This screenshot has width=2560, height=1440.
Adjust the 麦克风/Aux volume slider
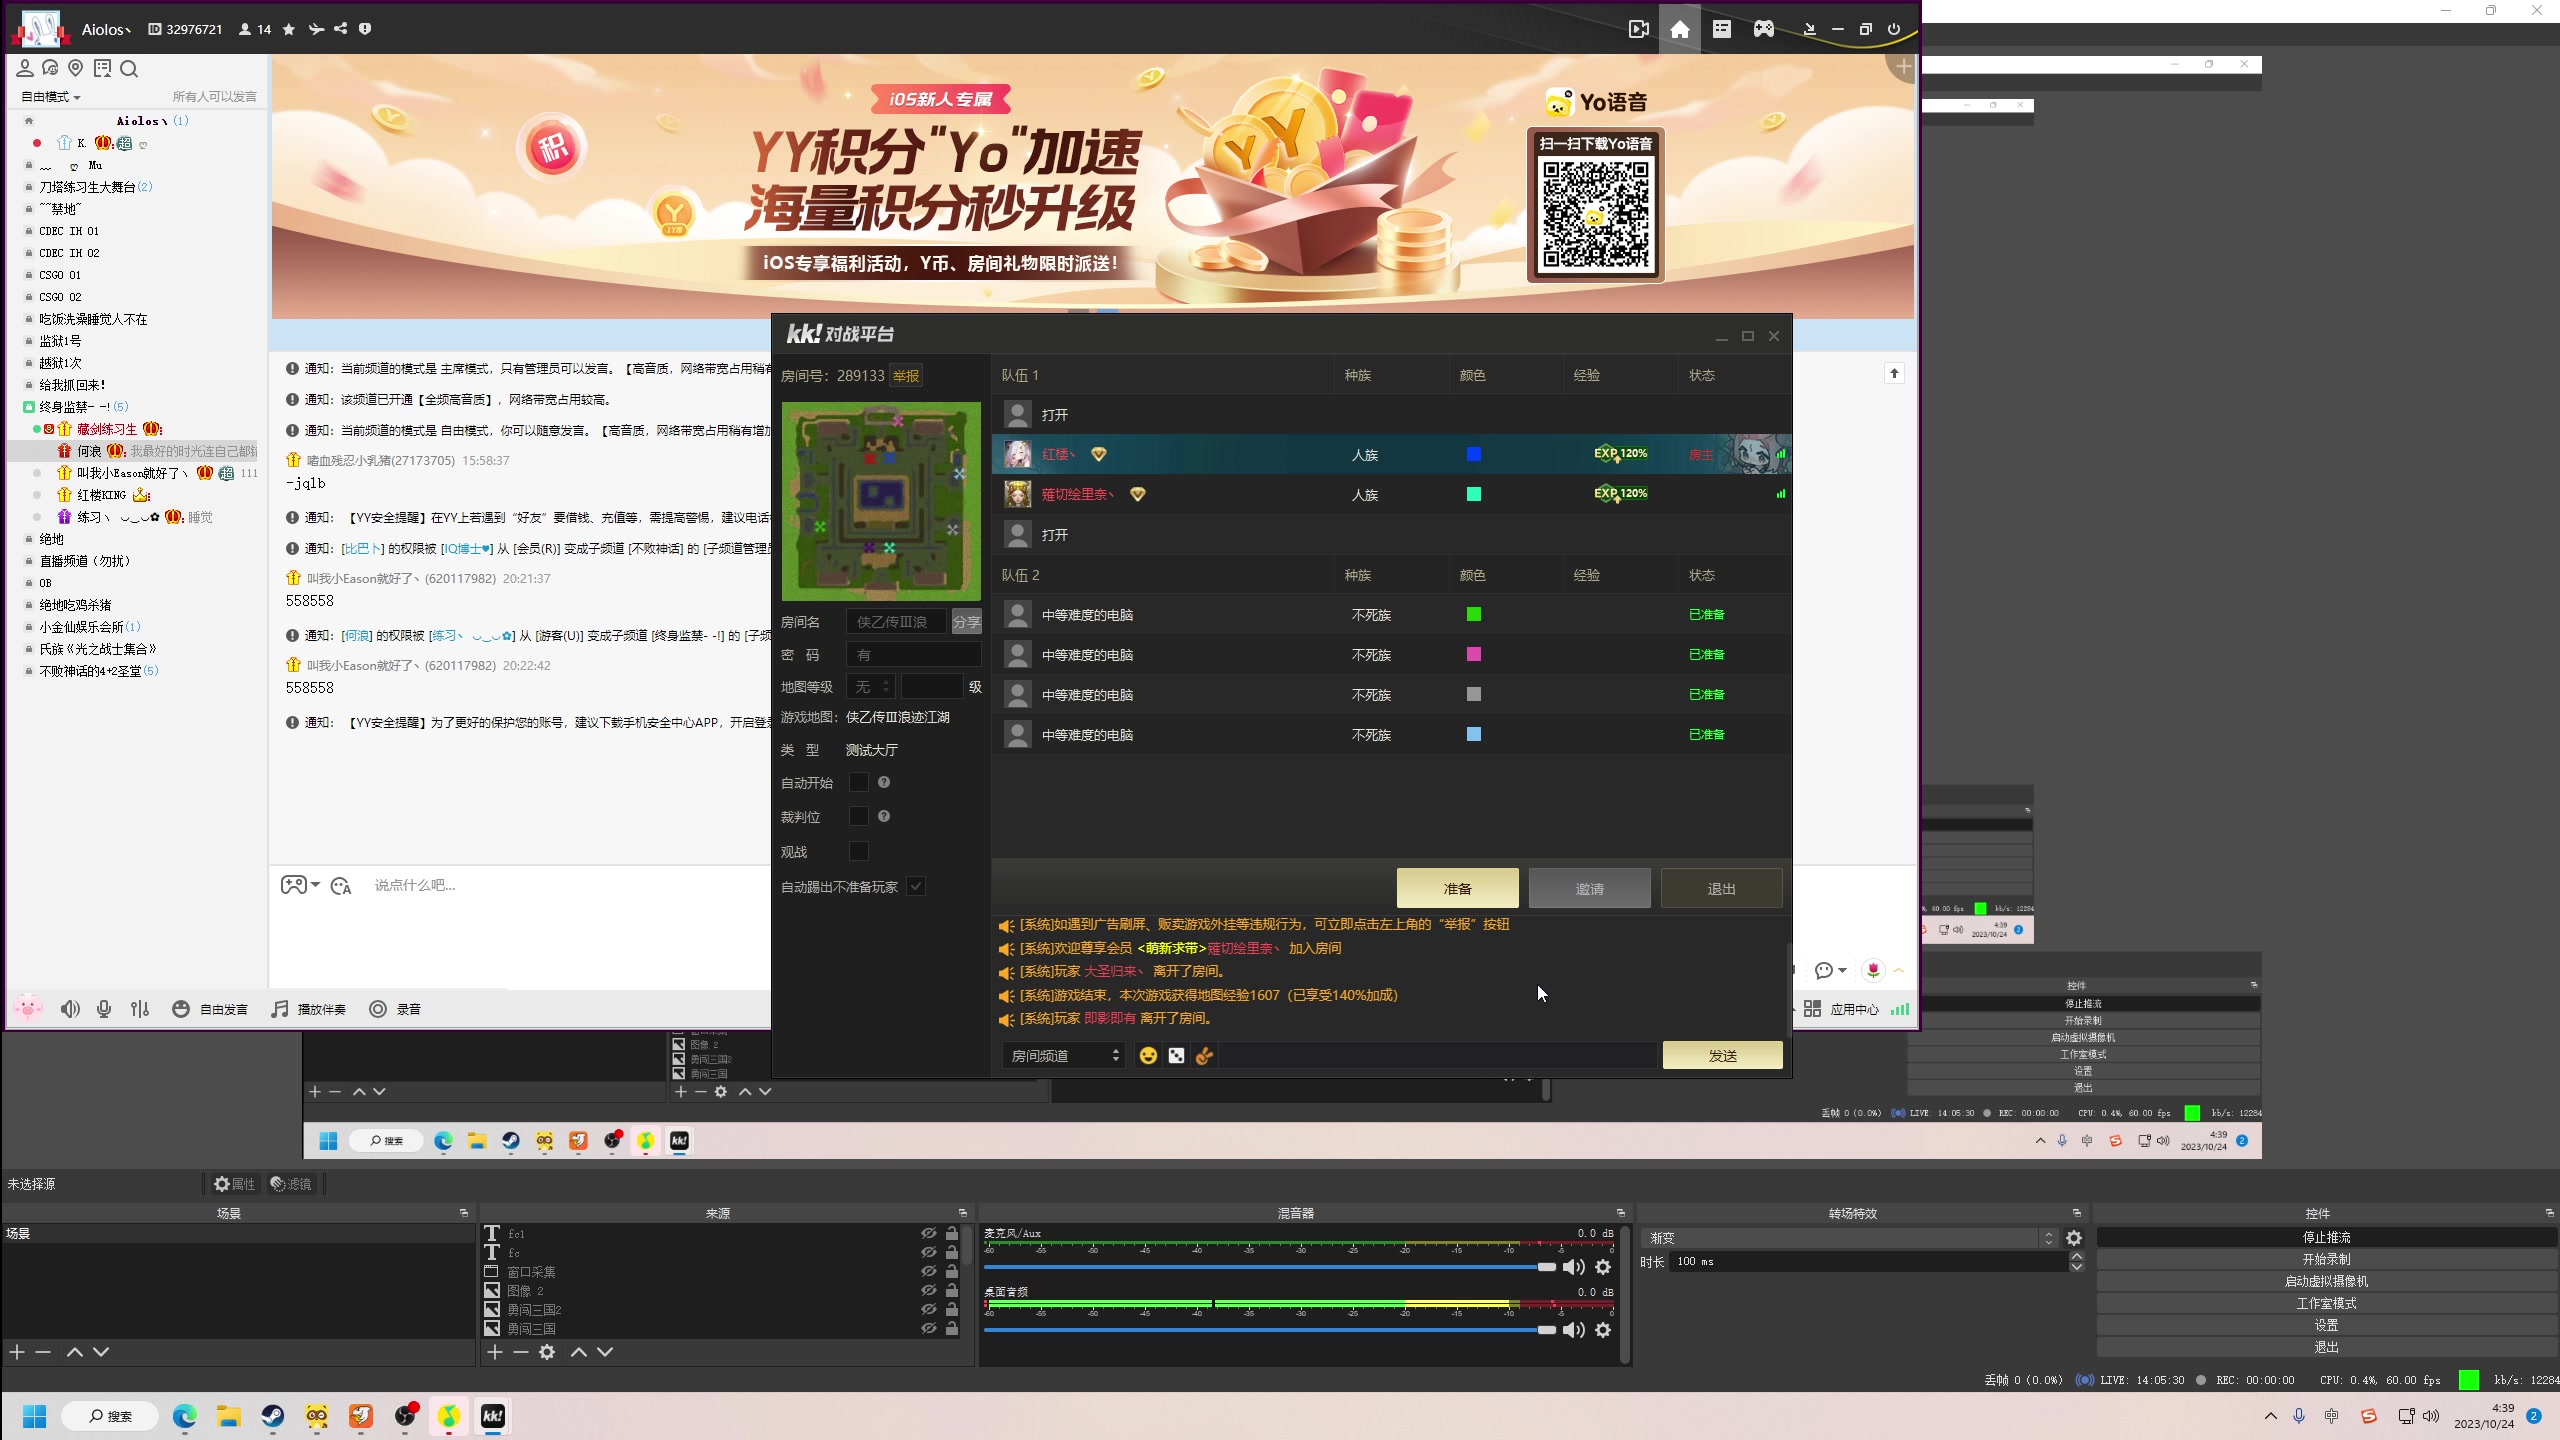point(1270,1267)
